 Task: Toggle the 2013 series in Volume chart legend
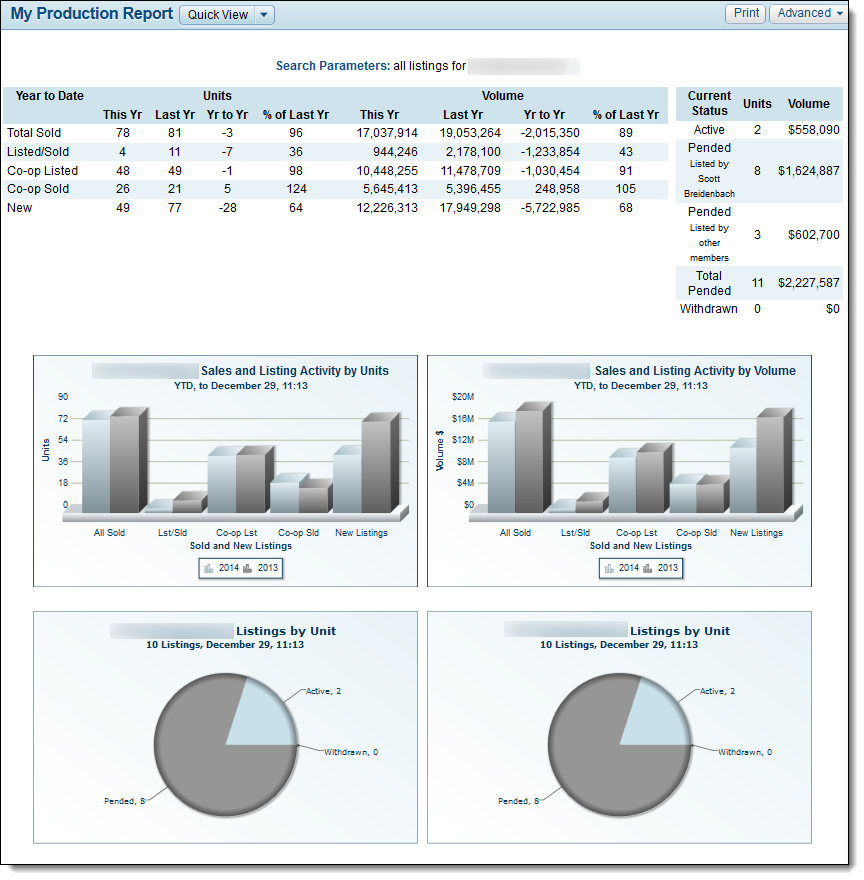coord(668,568)
